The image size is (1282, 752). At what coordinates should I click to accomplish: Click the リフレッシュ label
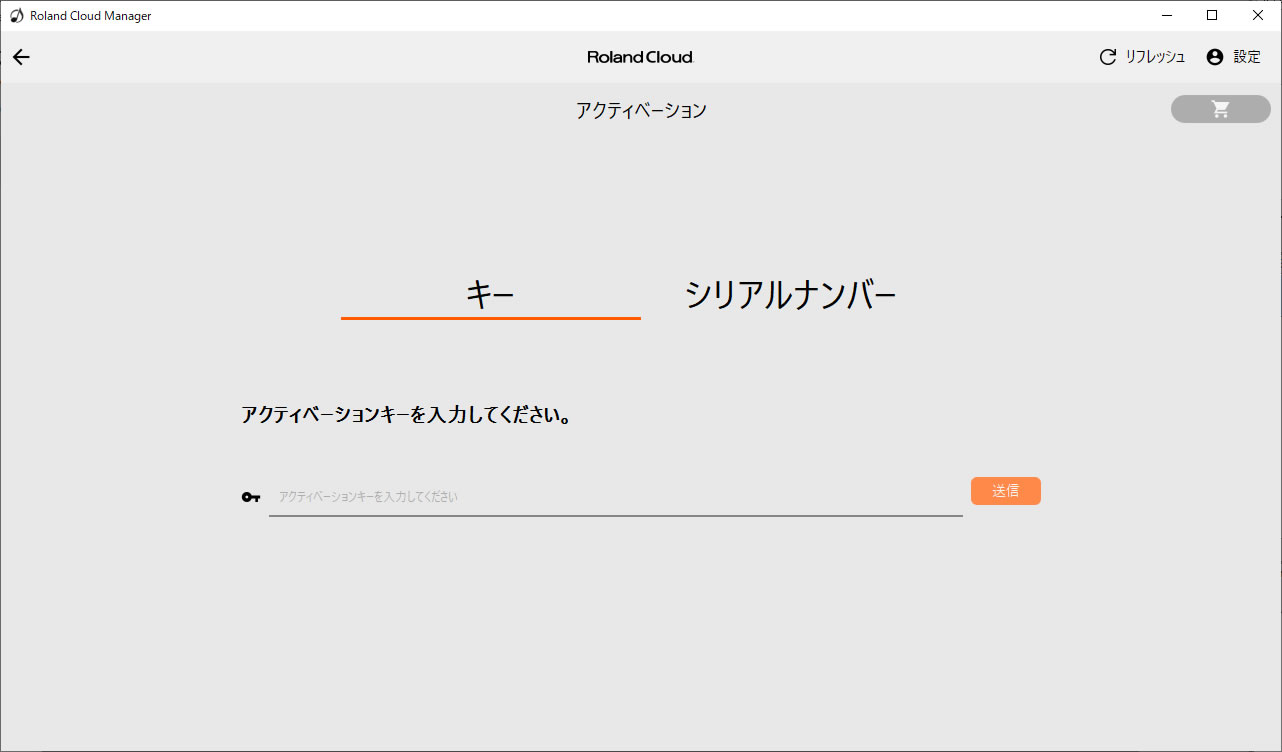(1155, 57)
